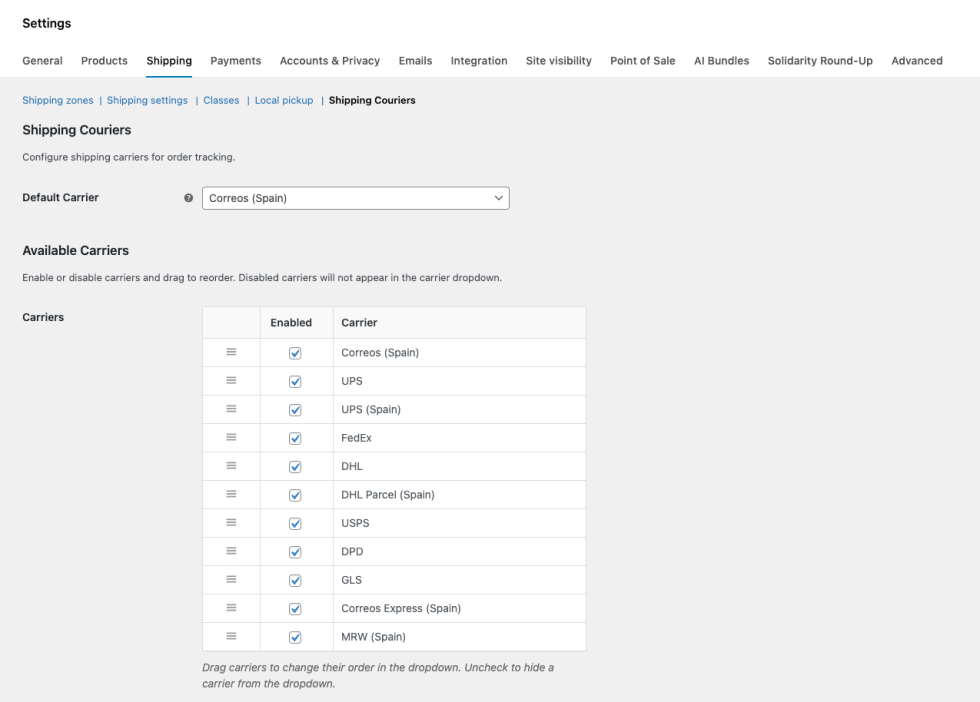Toggle the plain UPS enabled checkbox
The image size is (980, 702).
pos(295,381)
